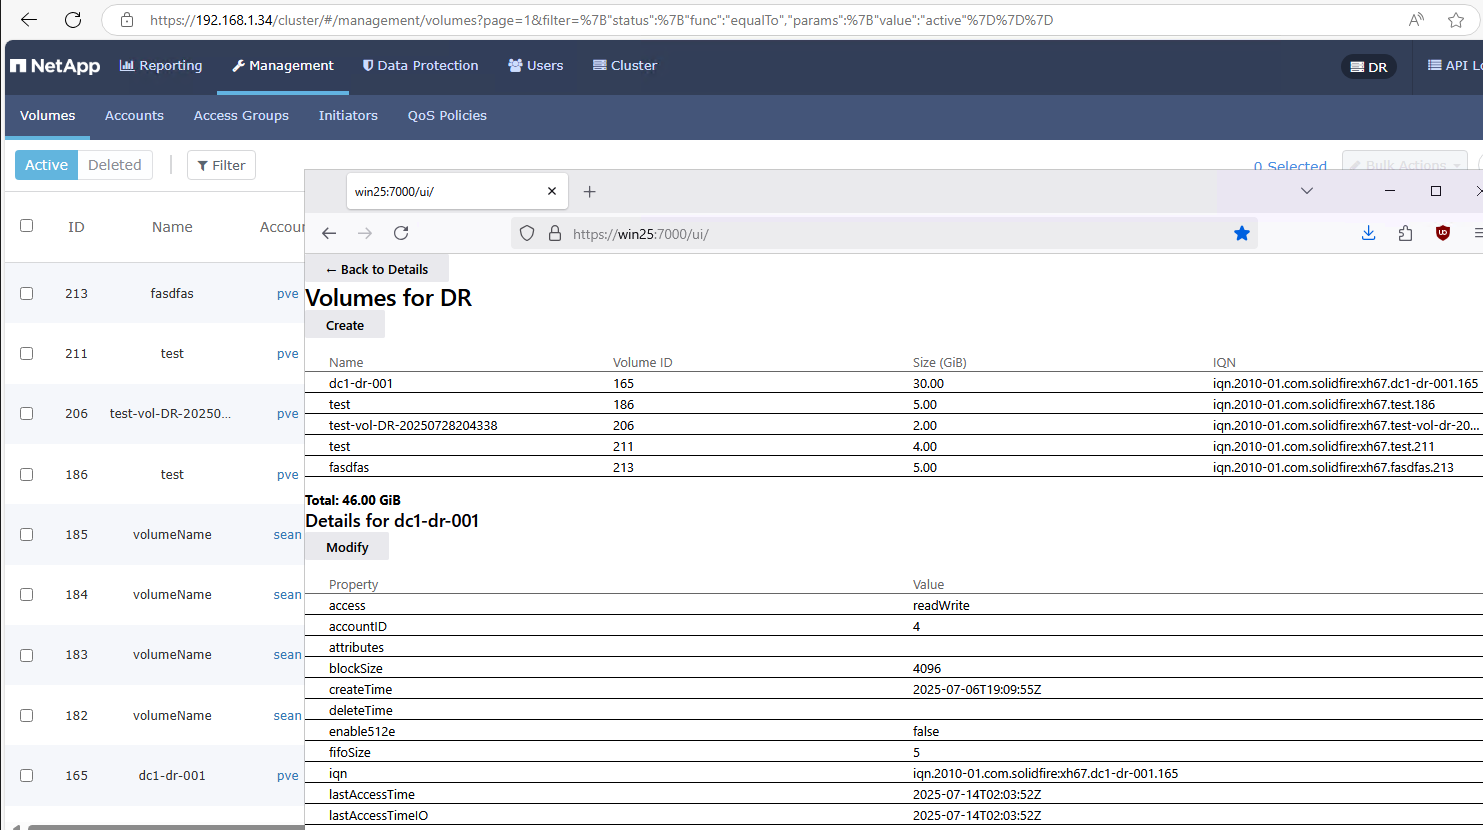The width and height of the screenshot is (1483, 830).
Task: Open Downloads panel in win25 browser
Action: 1369,233
